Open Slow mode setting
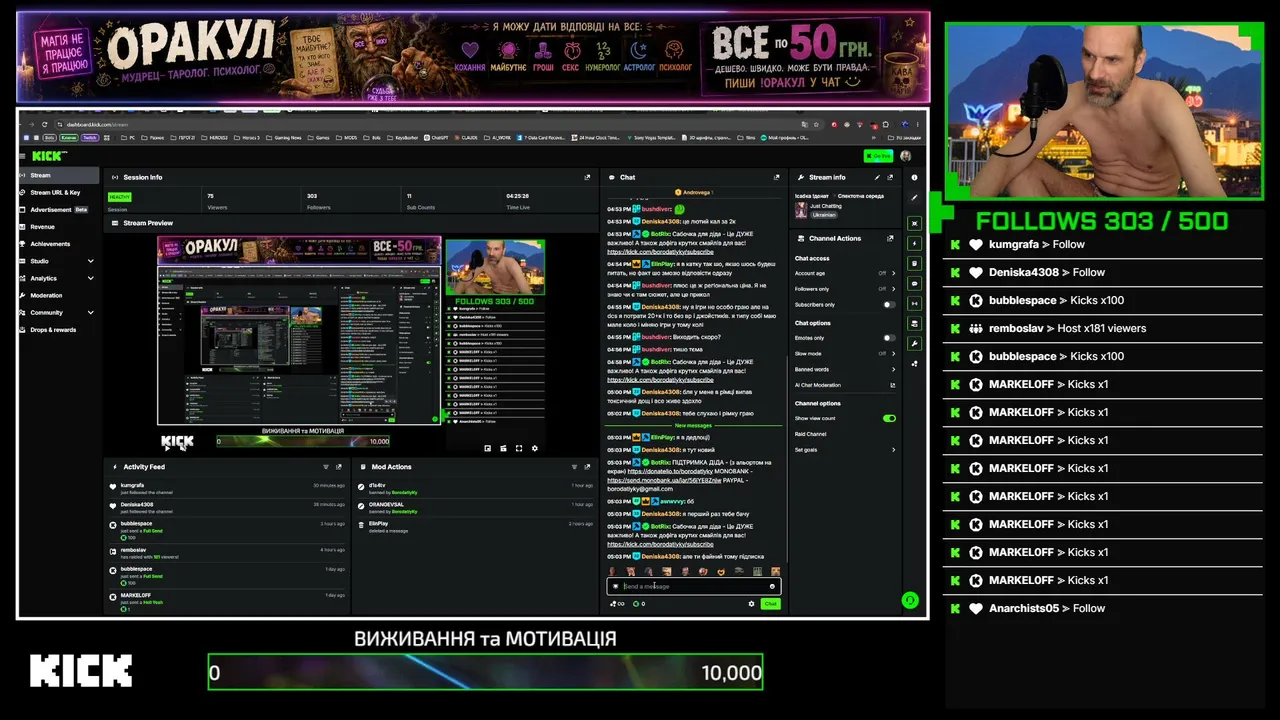This screenshot has width=1280, height=720. 845,353
